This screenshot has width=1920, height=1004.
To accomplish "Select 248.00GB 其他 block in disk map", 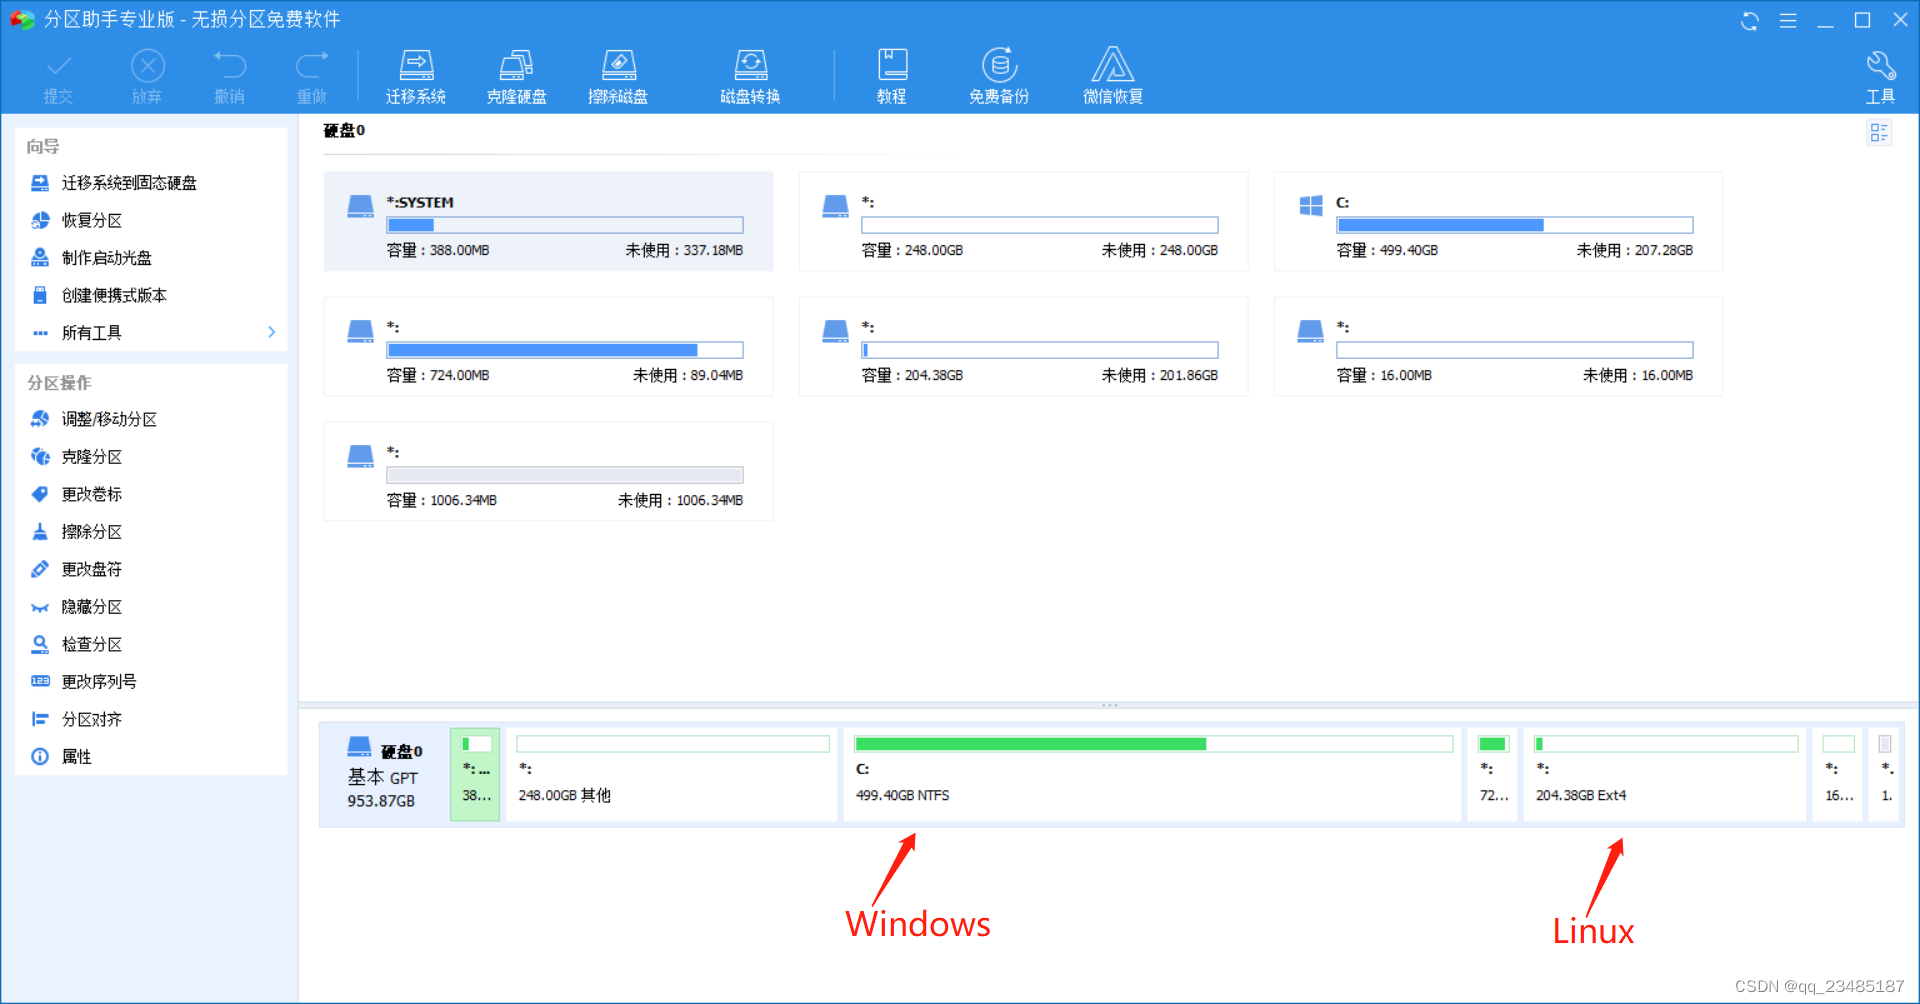I will [x=672, y=773].
